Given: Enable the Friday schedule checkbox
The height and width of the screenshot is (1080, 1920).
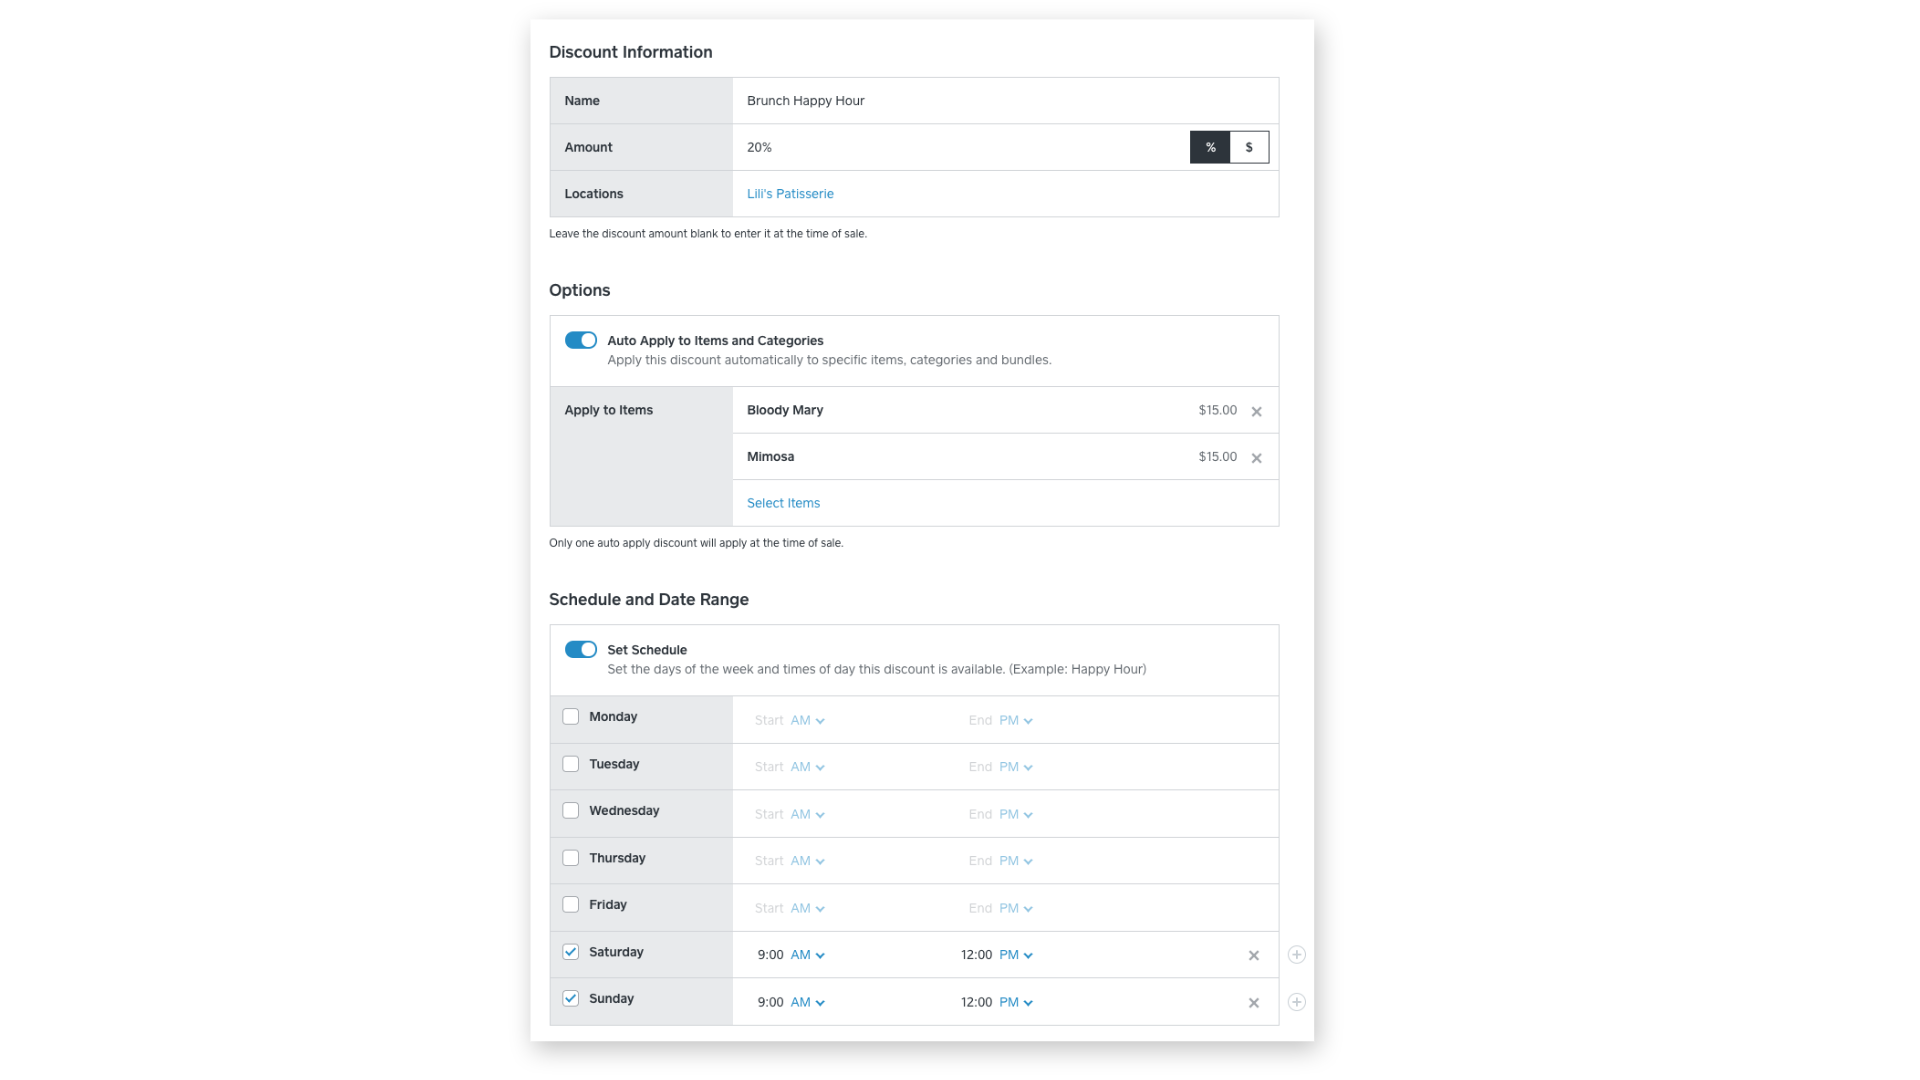Looking at the screenshot, I should [570, 905].
